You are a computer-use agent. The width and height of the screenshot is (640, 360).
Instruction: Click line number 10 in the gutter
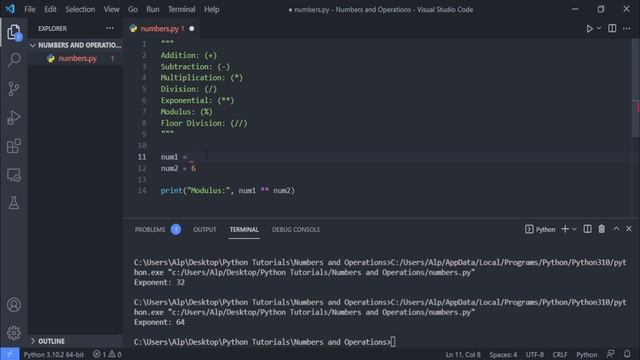(142, 145)
